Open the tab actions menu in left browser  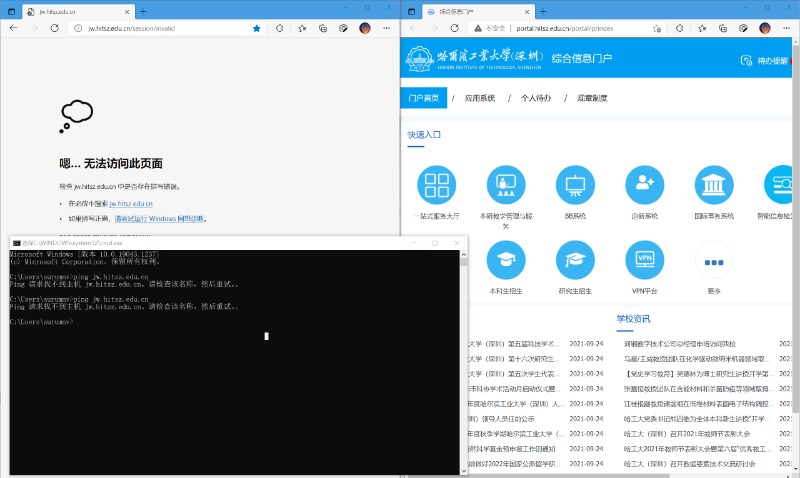coord(11,11)
